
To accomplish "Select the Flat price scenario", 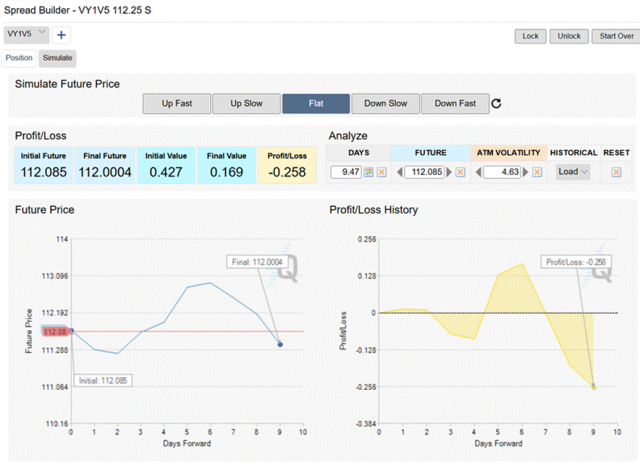I will coord(316,103).
